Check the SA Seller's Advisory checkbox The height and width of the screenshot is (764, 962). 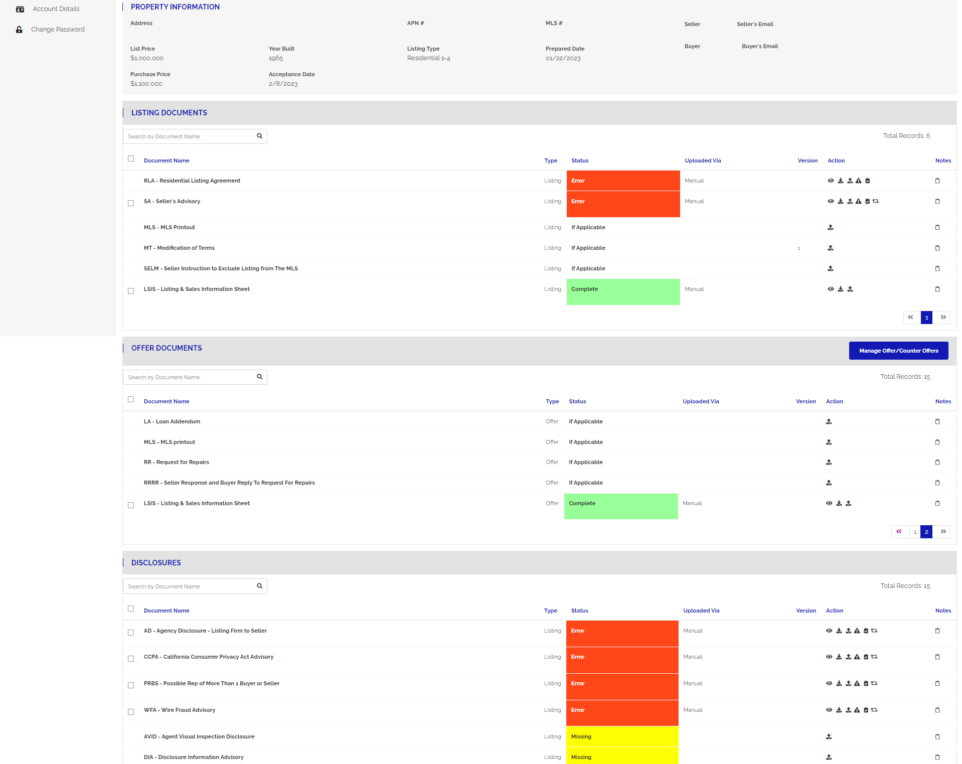131,203
